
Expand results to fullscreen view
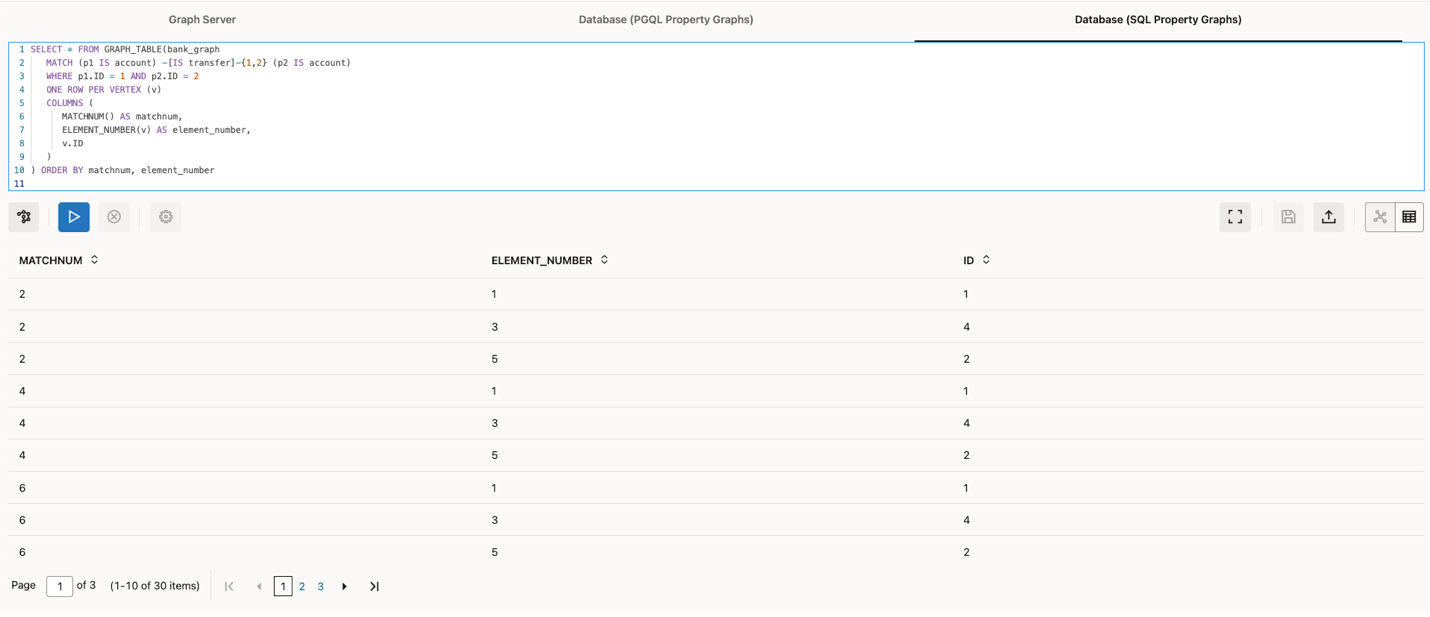pyautogui.click(x=1235, y=217)
